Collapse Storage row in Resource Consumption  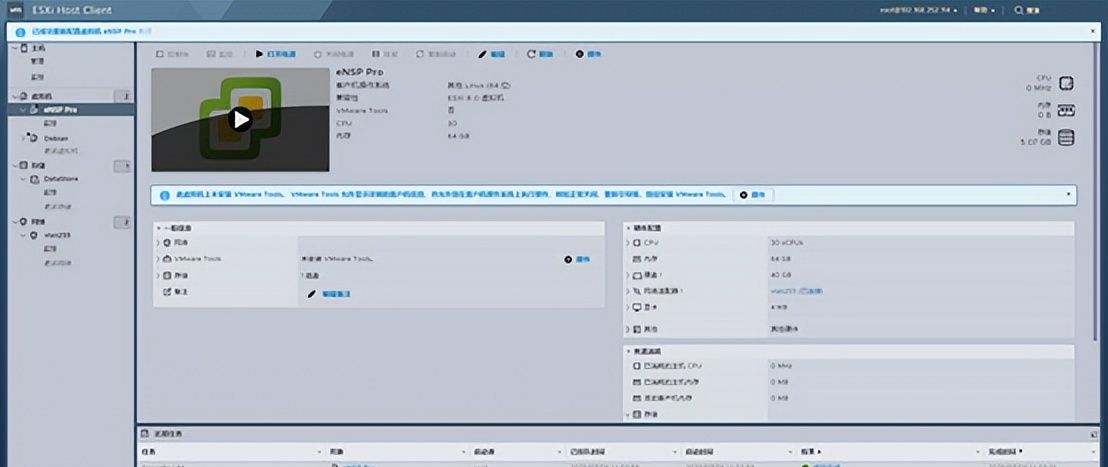(x=628, y=414)
